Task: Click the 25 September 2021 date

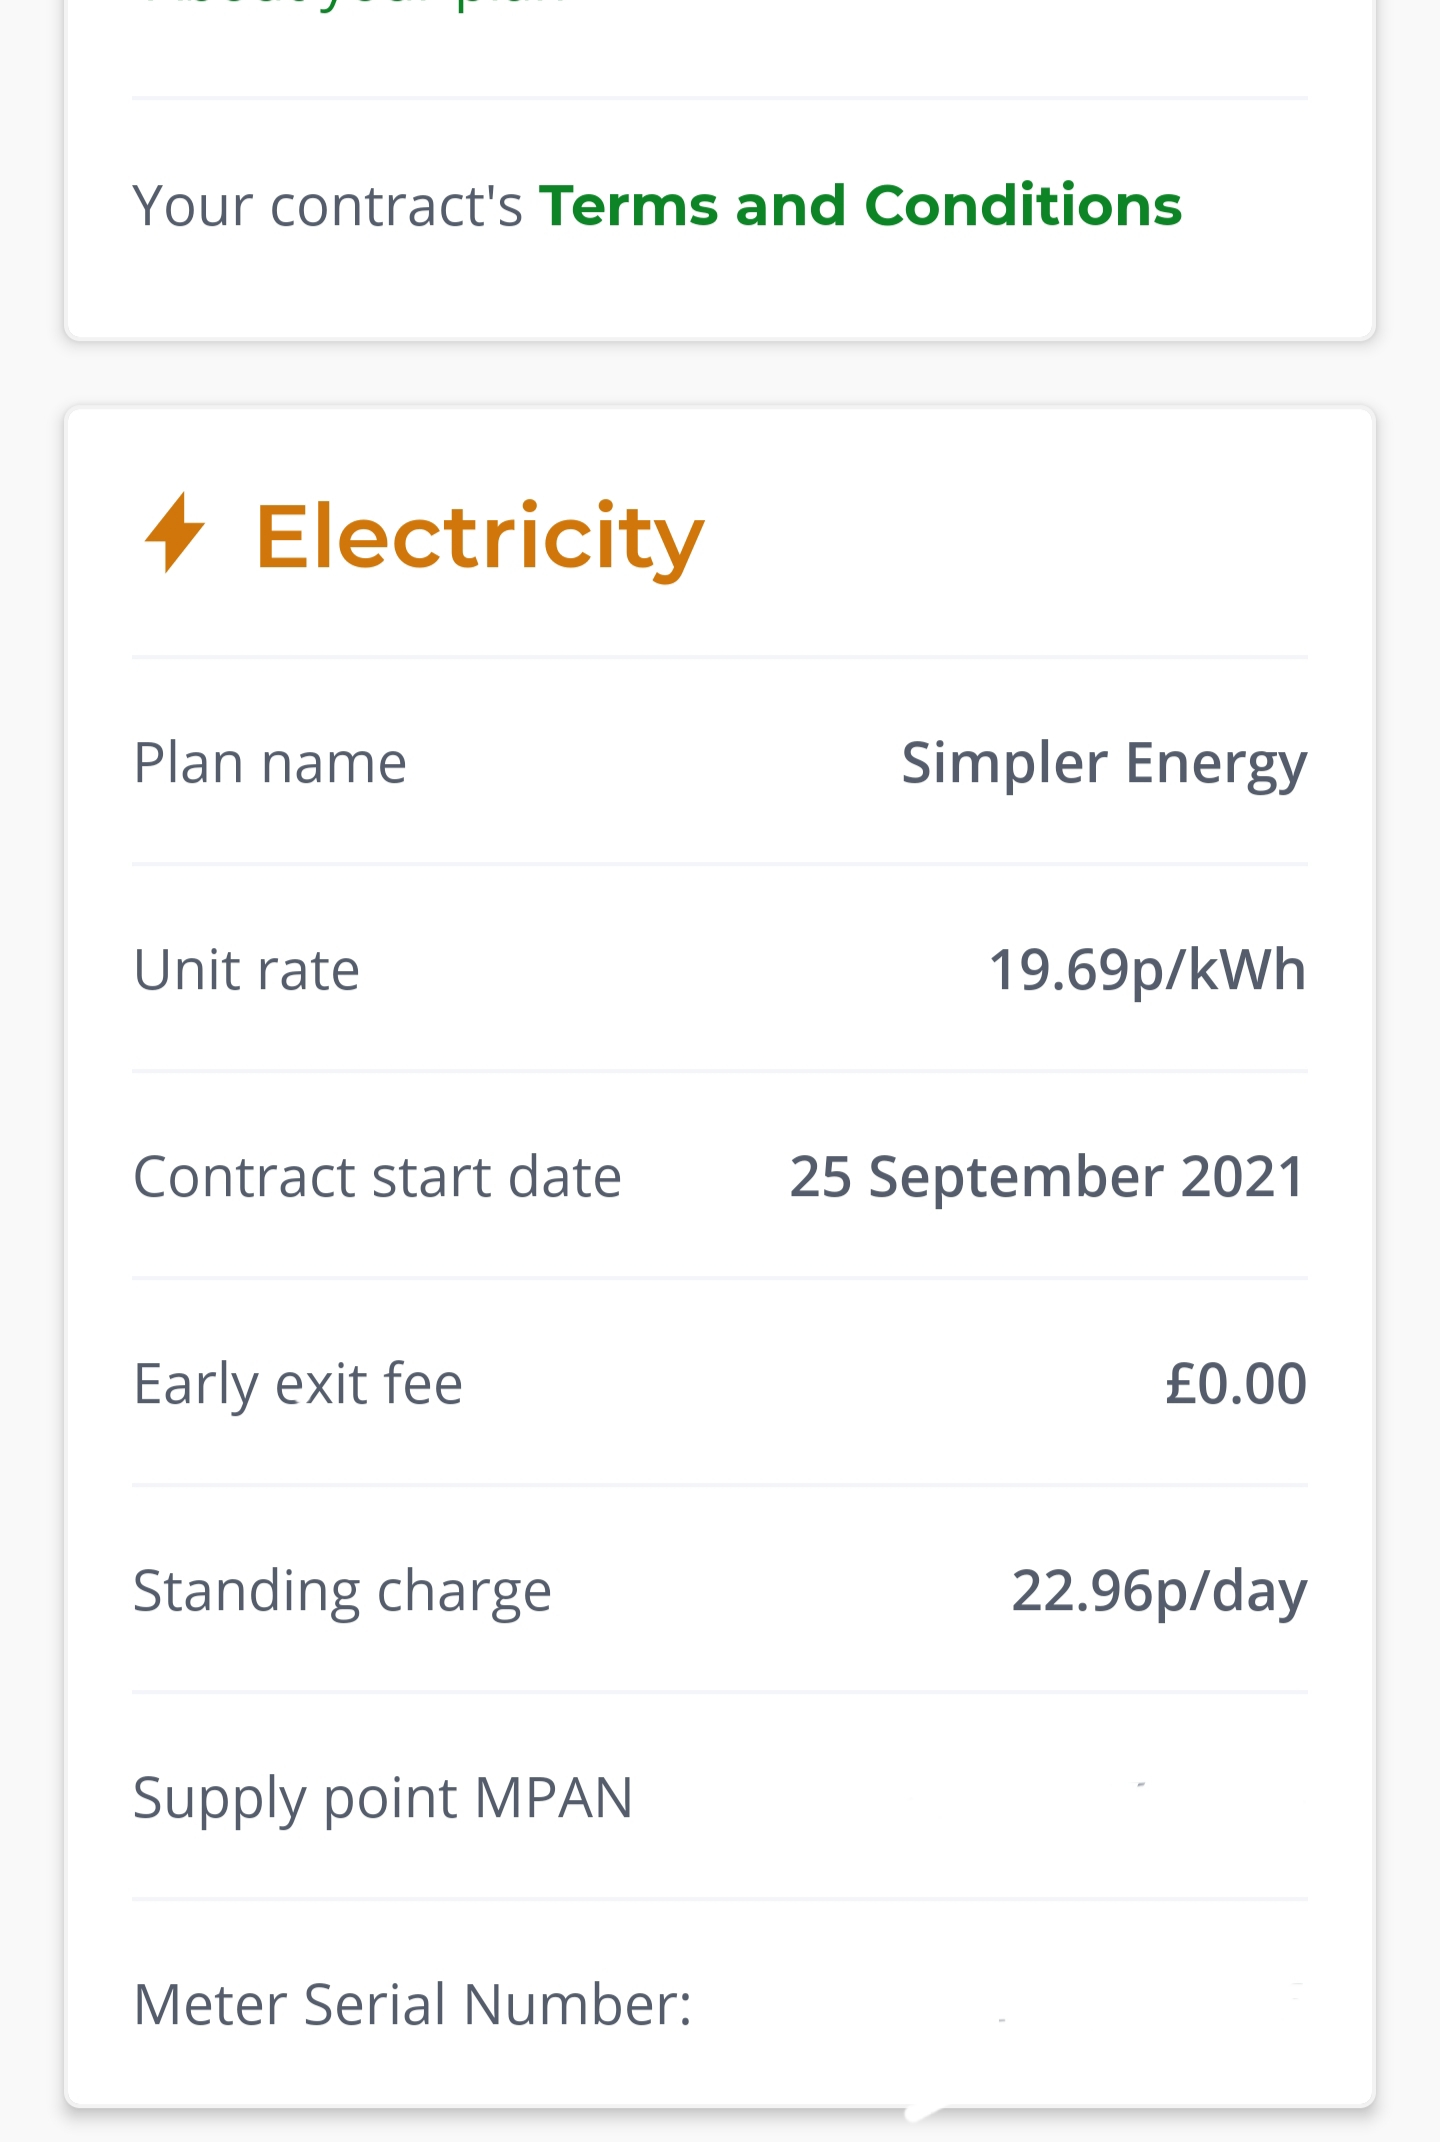Action: pyautogui.click(x=1047, y=1177)
